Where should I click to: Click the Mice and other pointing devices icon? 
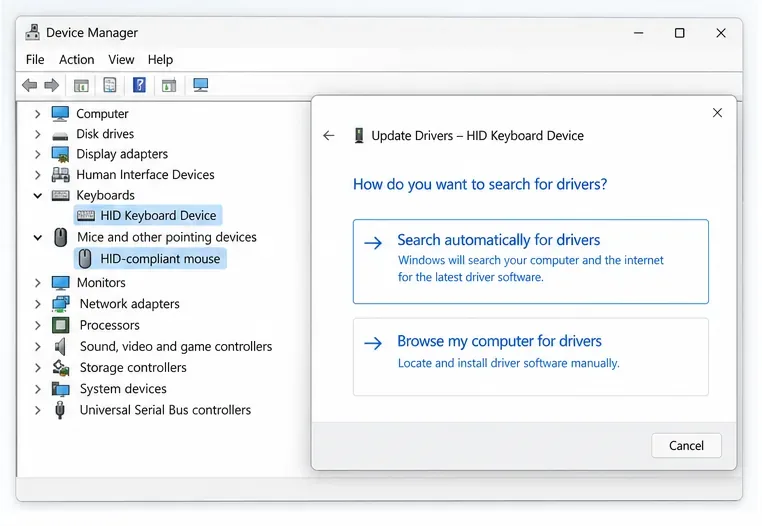point(60,237)
